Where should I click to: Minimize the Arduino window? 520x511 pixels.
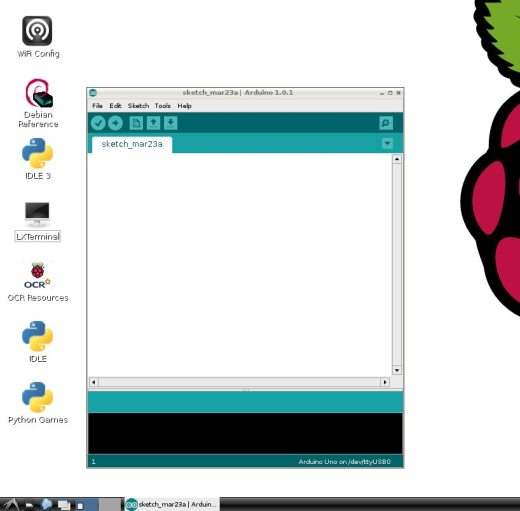(382, 93)
